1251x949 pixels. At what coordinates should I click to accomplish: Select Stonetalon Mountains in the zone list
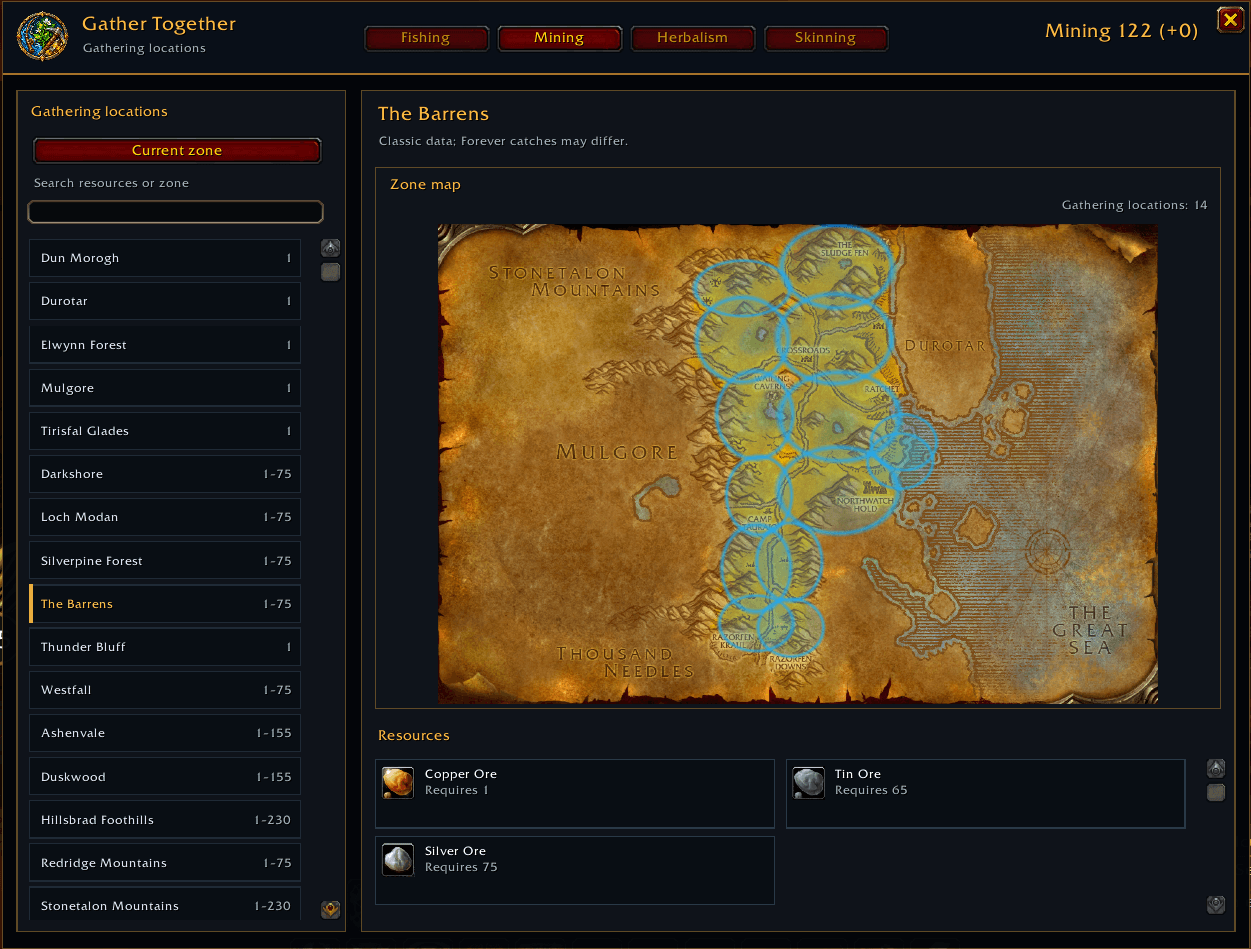tap(165, 906)
